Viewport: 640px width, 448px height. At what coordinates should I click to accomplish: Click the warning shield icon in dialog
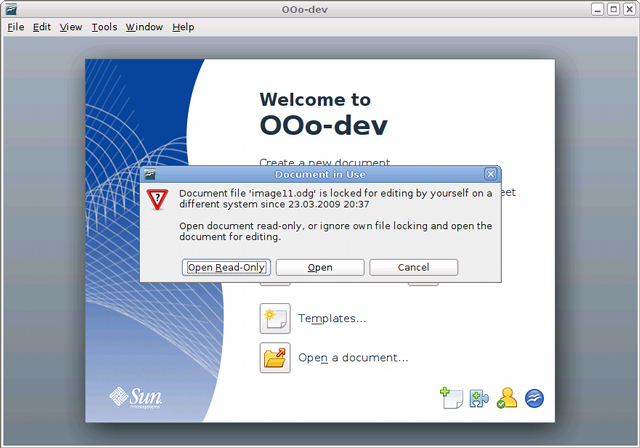point(157,199)
